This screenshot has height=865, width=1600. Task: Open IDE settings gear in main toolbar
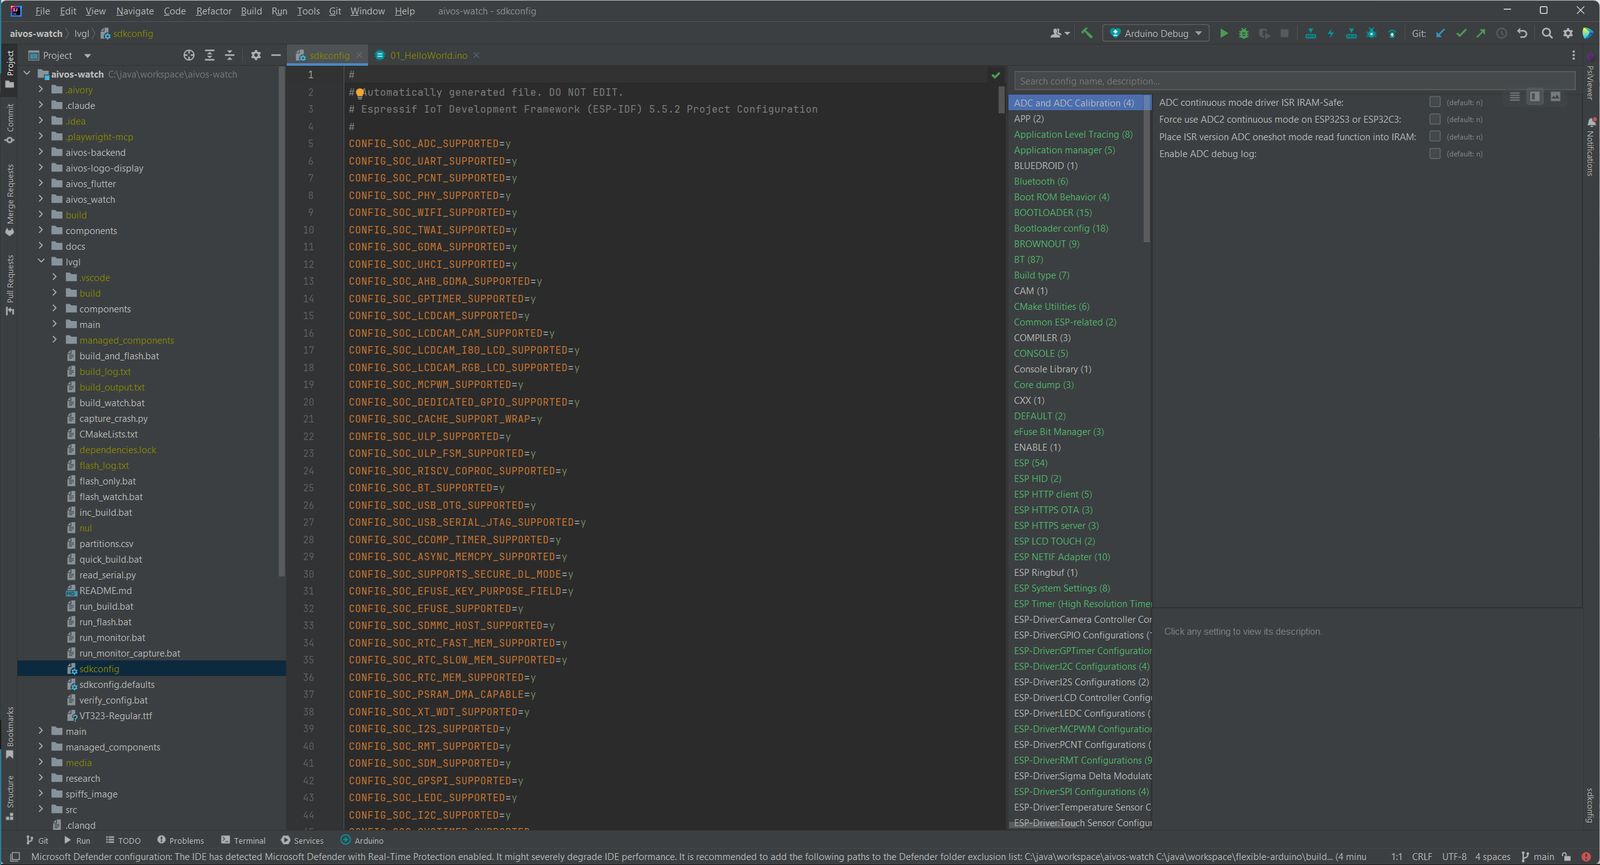tap(1568, 33)
